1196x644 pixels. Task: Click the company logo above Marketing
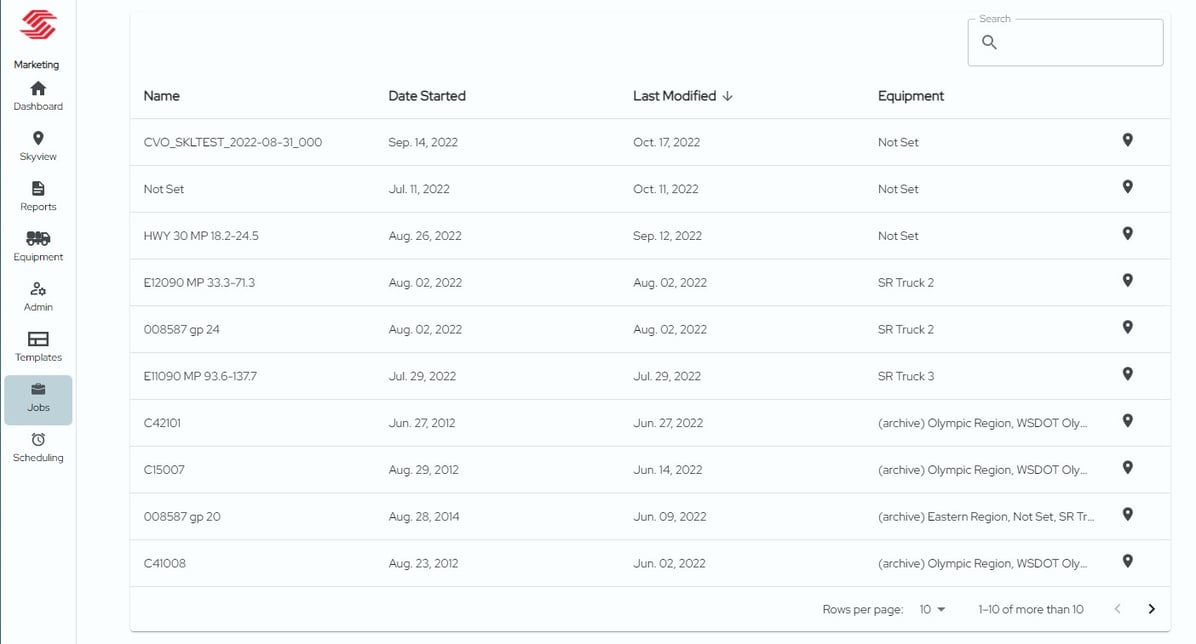pyautogui.click(x=37, y=23)
